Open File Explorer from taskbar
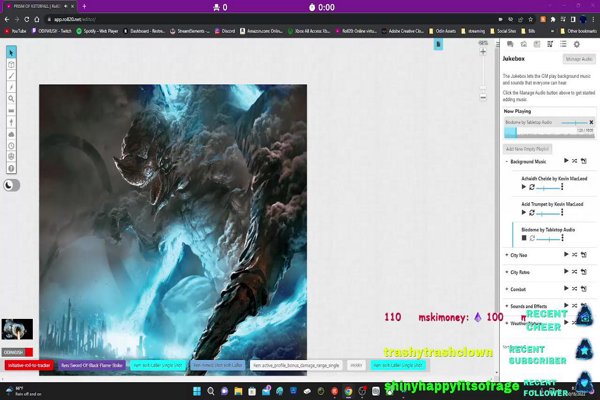 [x=238, y=391]
